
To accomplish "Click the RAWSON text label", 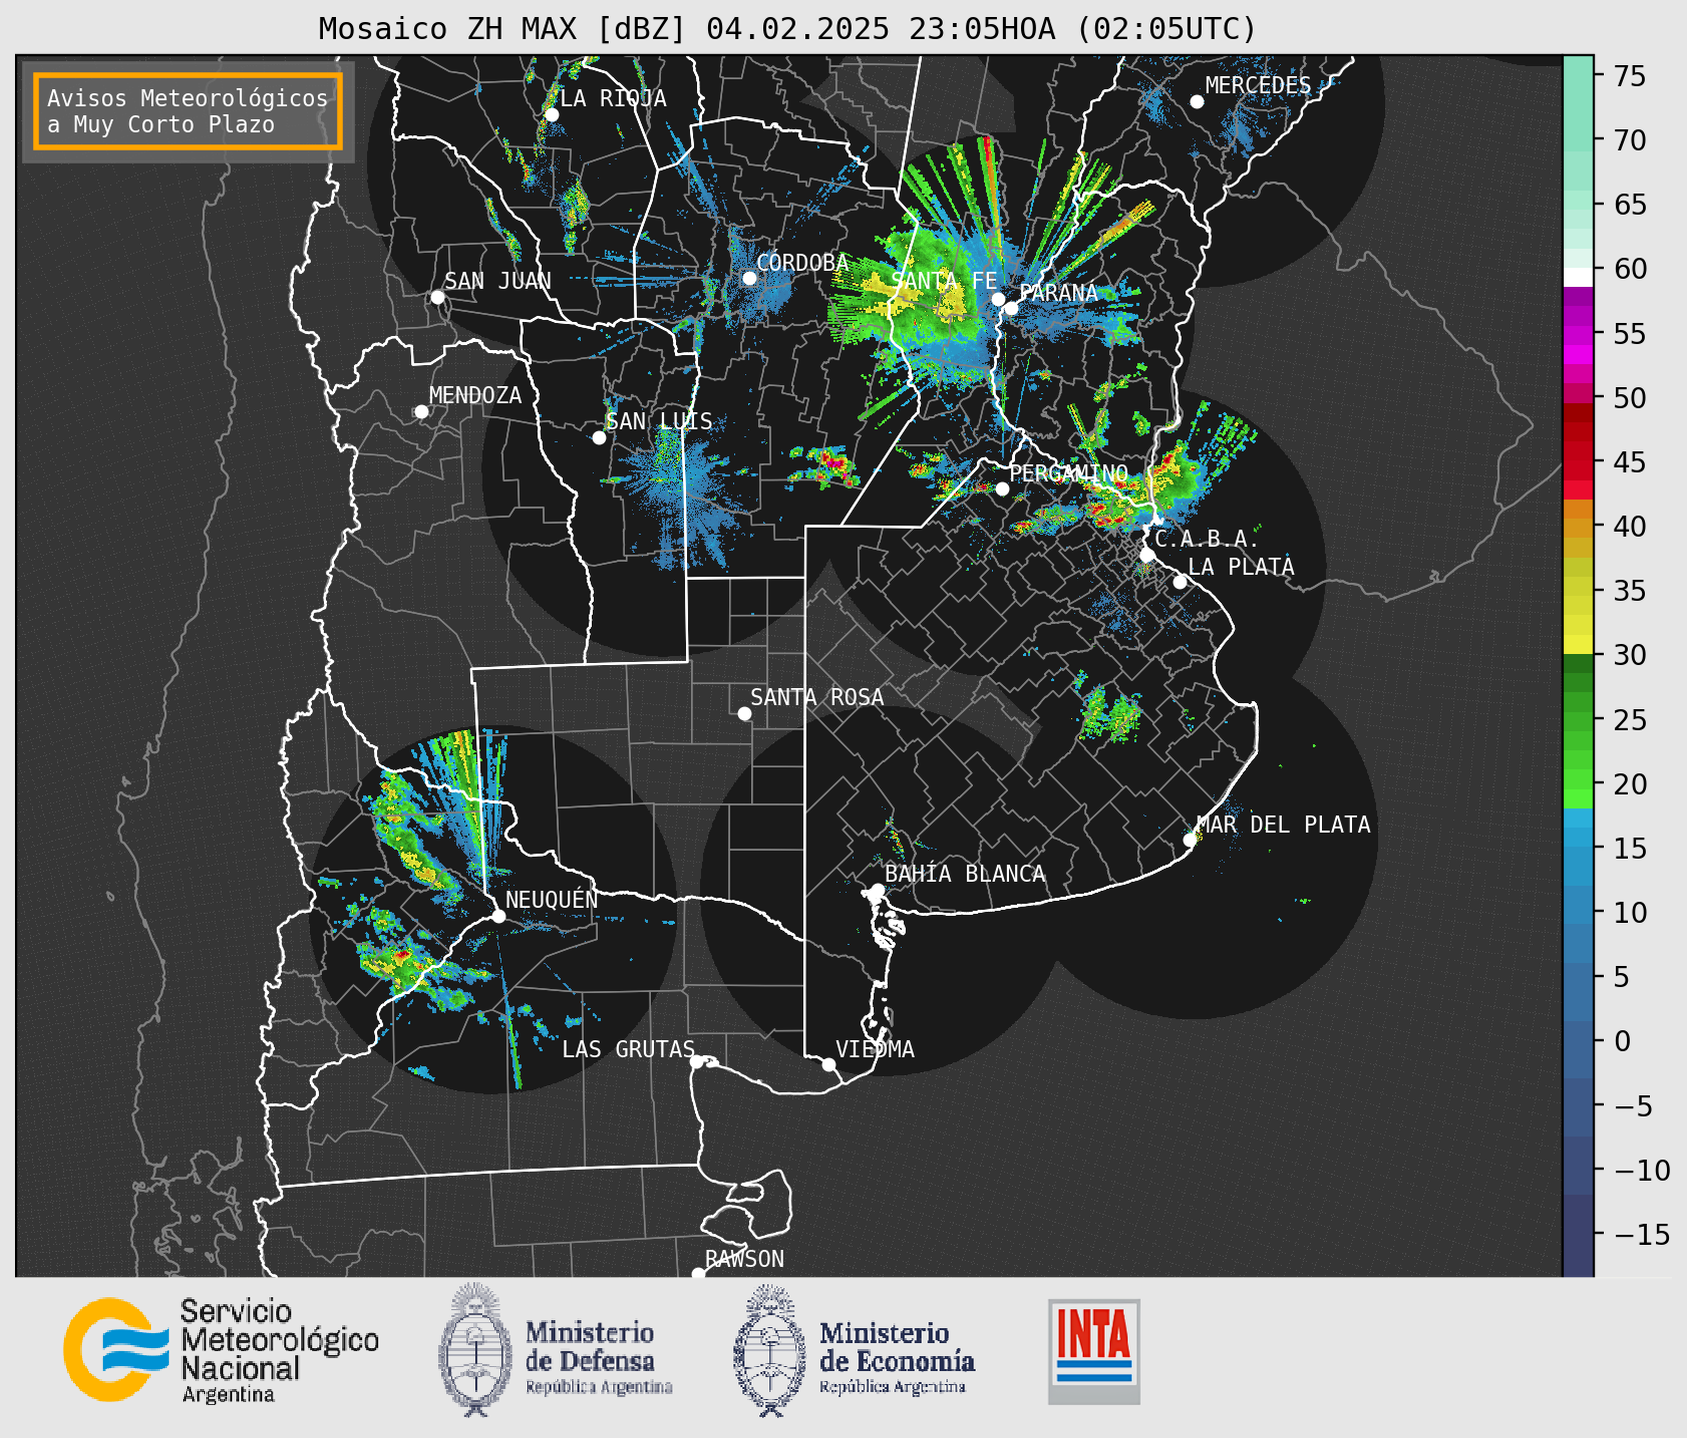I will click(x=745, y=1259).
